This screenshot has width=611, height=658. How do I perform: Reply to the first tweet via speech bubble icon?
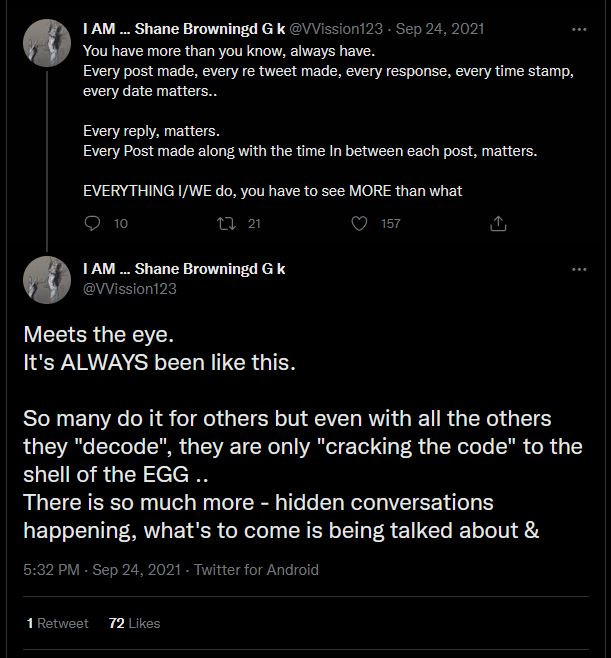tap(93, 224)
